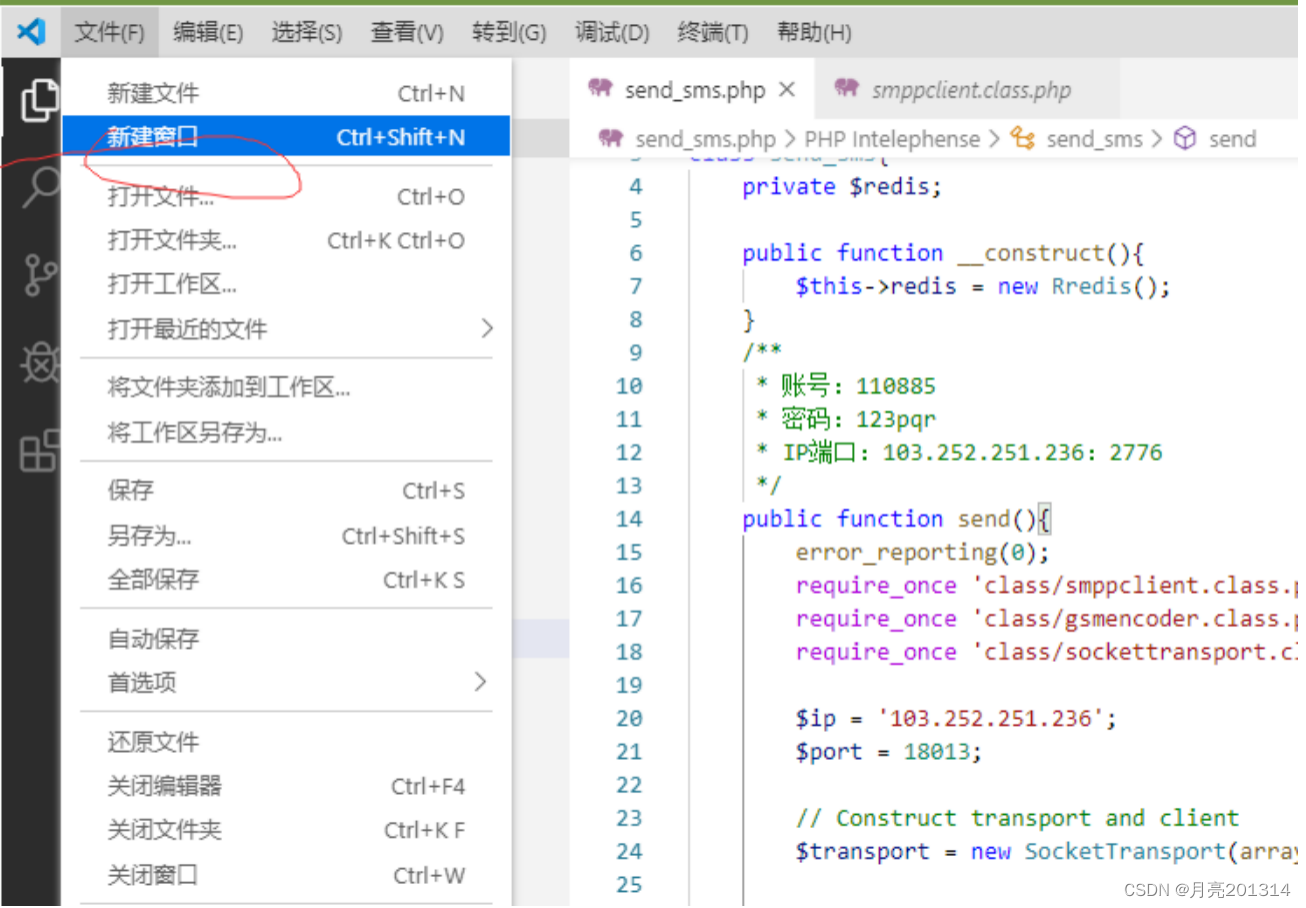Click PHP Intelephense breadcrumb segment
Viewport: 1306px width, 908px height.
pos(892,139)
